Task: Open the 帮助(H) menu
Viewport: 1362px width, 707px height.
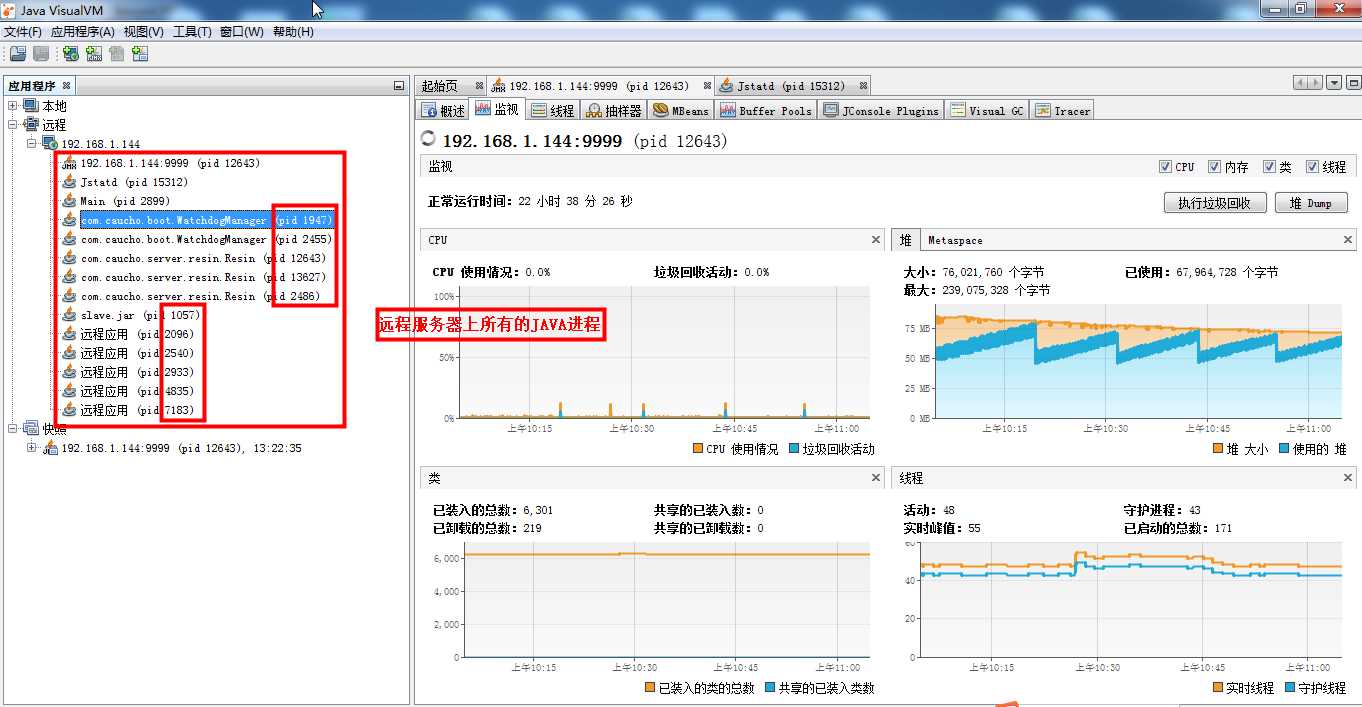Action: coord(293,32)
